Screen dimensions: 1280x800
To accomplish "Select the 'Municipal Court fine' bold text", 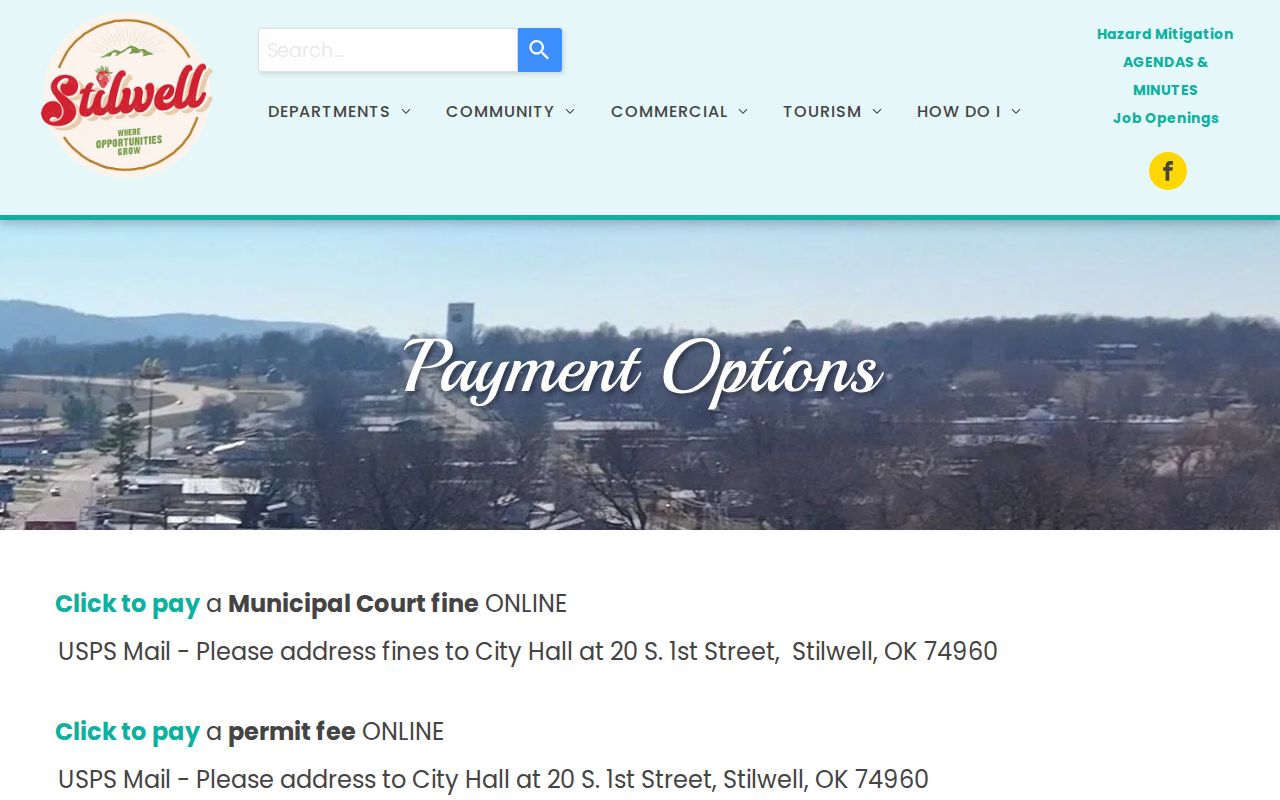I will tap(353, 604).
